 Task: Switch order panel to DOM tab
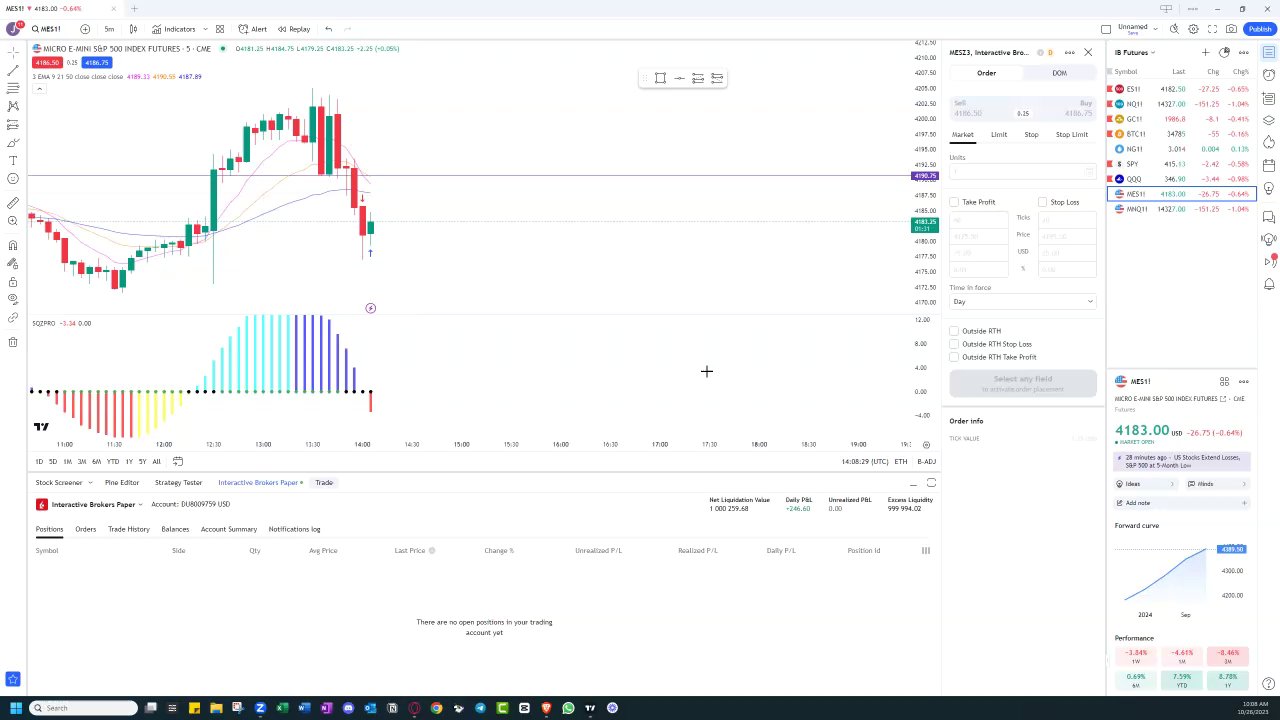[x=1059, y=73]
